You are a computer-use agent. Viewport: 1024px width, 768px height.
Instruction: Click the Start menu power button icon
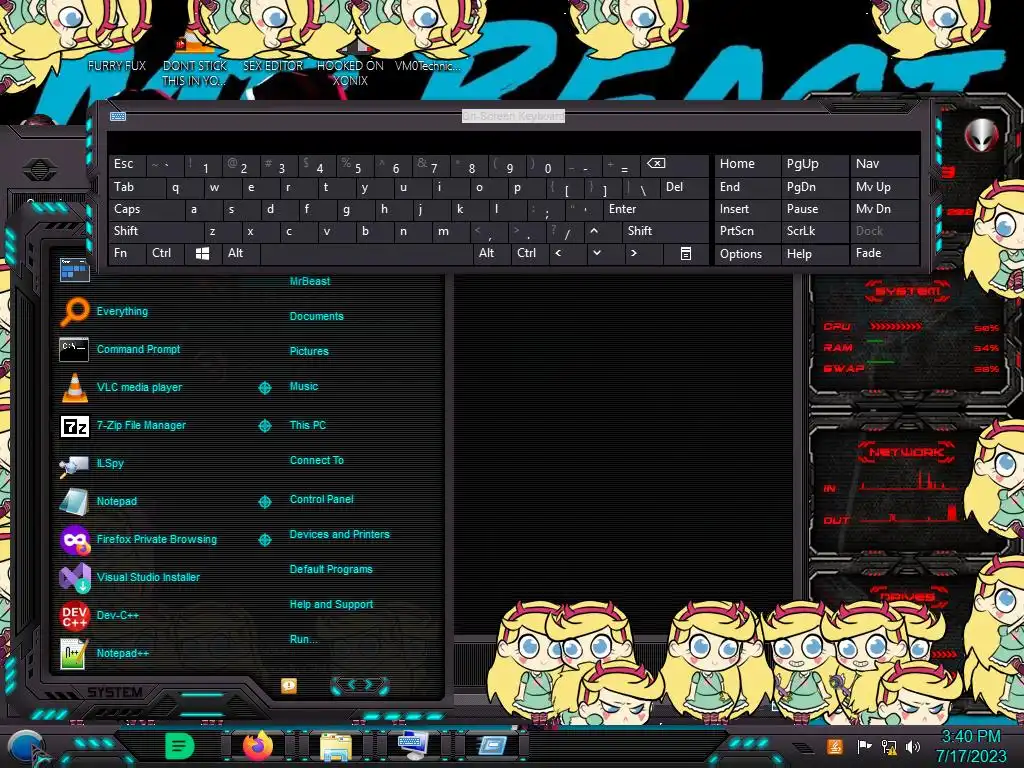(289, 685)
